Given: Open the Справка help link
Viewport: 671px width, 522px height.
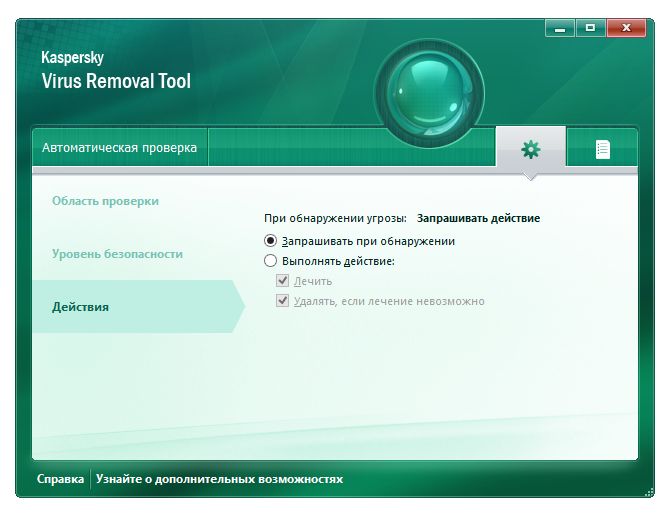Looking at the screenshot, I should 60,479.
